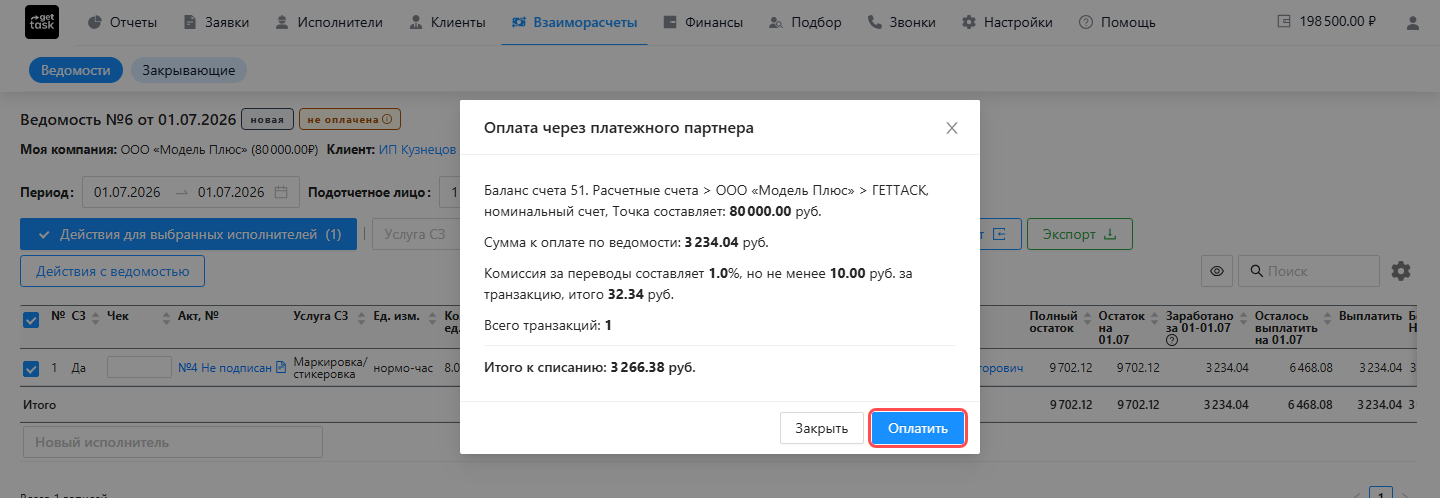Click the 'Новый исполнитель' input field
The width and height of the screenshot is (1440, 498).
pos(172,442)
